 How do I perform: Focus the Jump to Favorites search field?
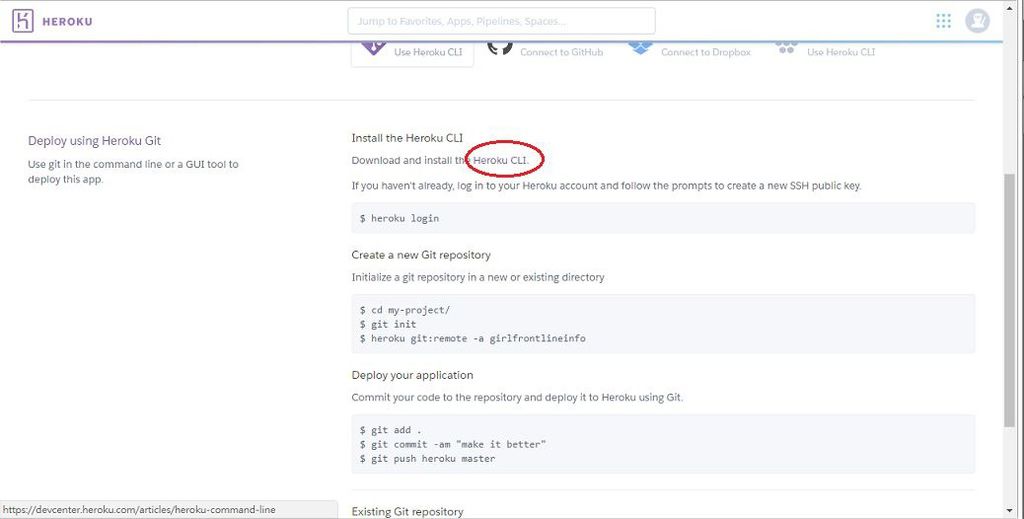coord(502,21)
